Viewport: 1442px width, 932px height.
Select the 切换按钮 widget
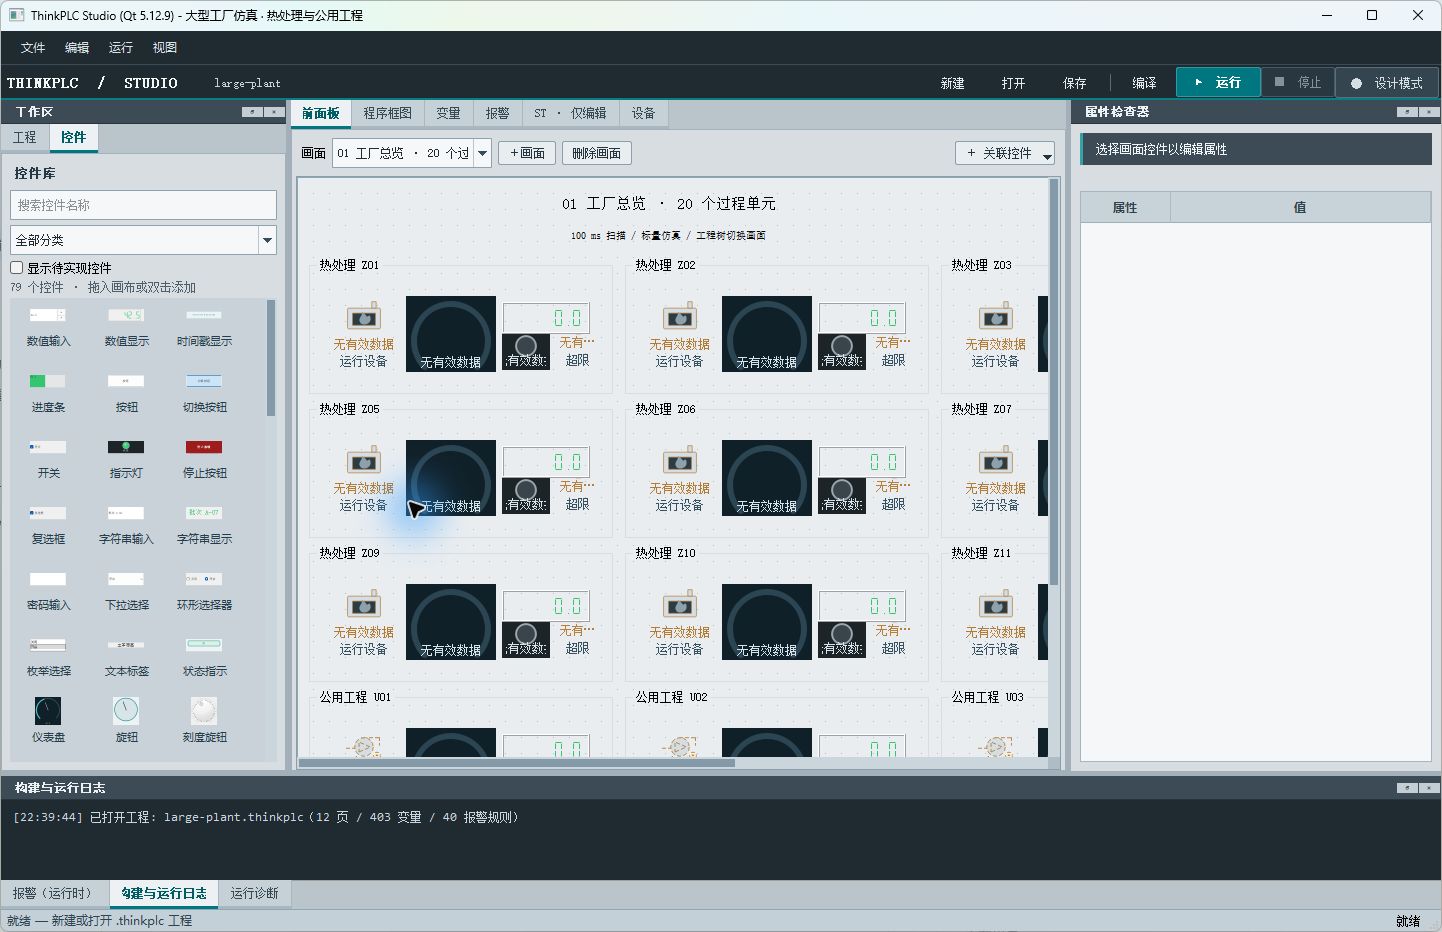204,393
